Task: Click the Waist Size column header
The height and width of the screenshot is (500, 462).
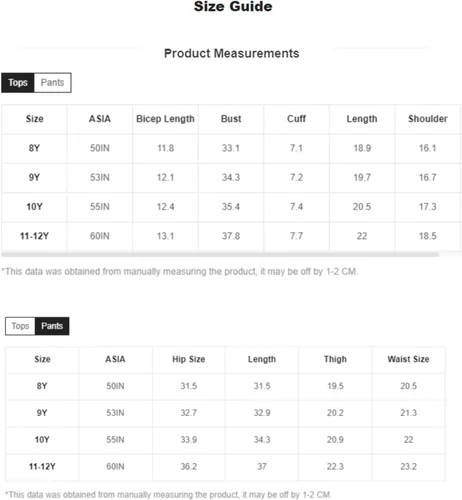Action: [408, 359]
